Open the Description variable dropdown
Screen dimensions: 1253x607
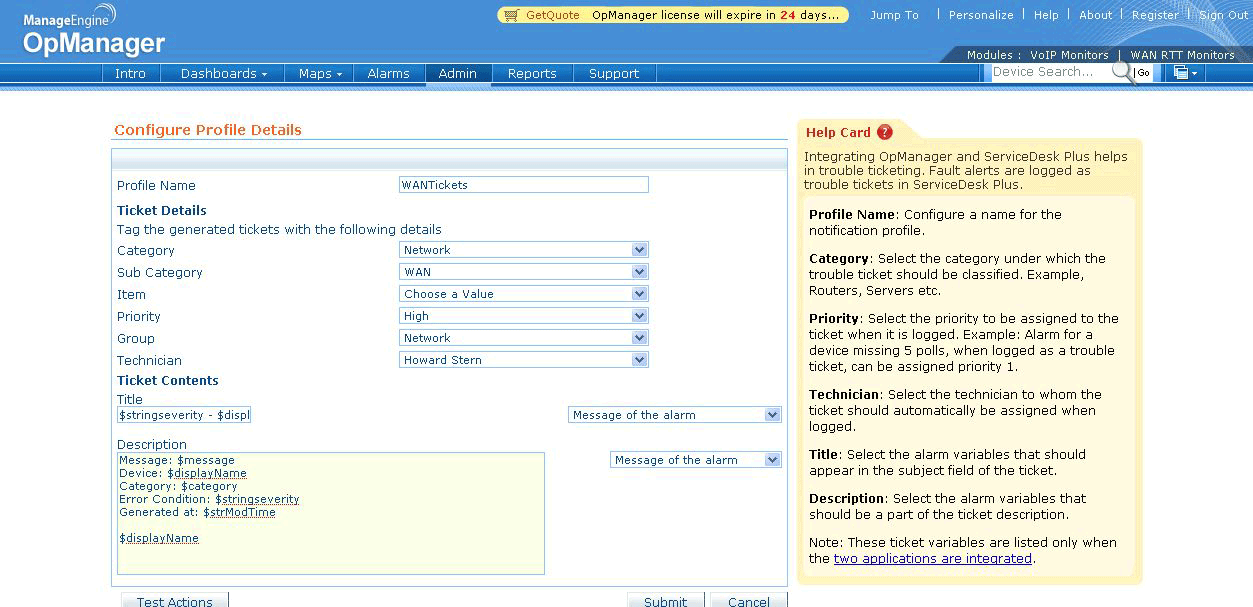coord(696,460)
